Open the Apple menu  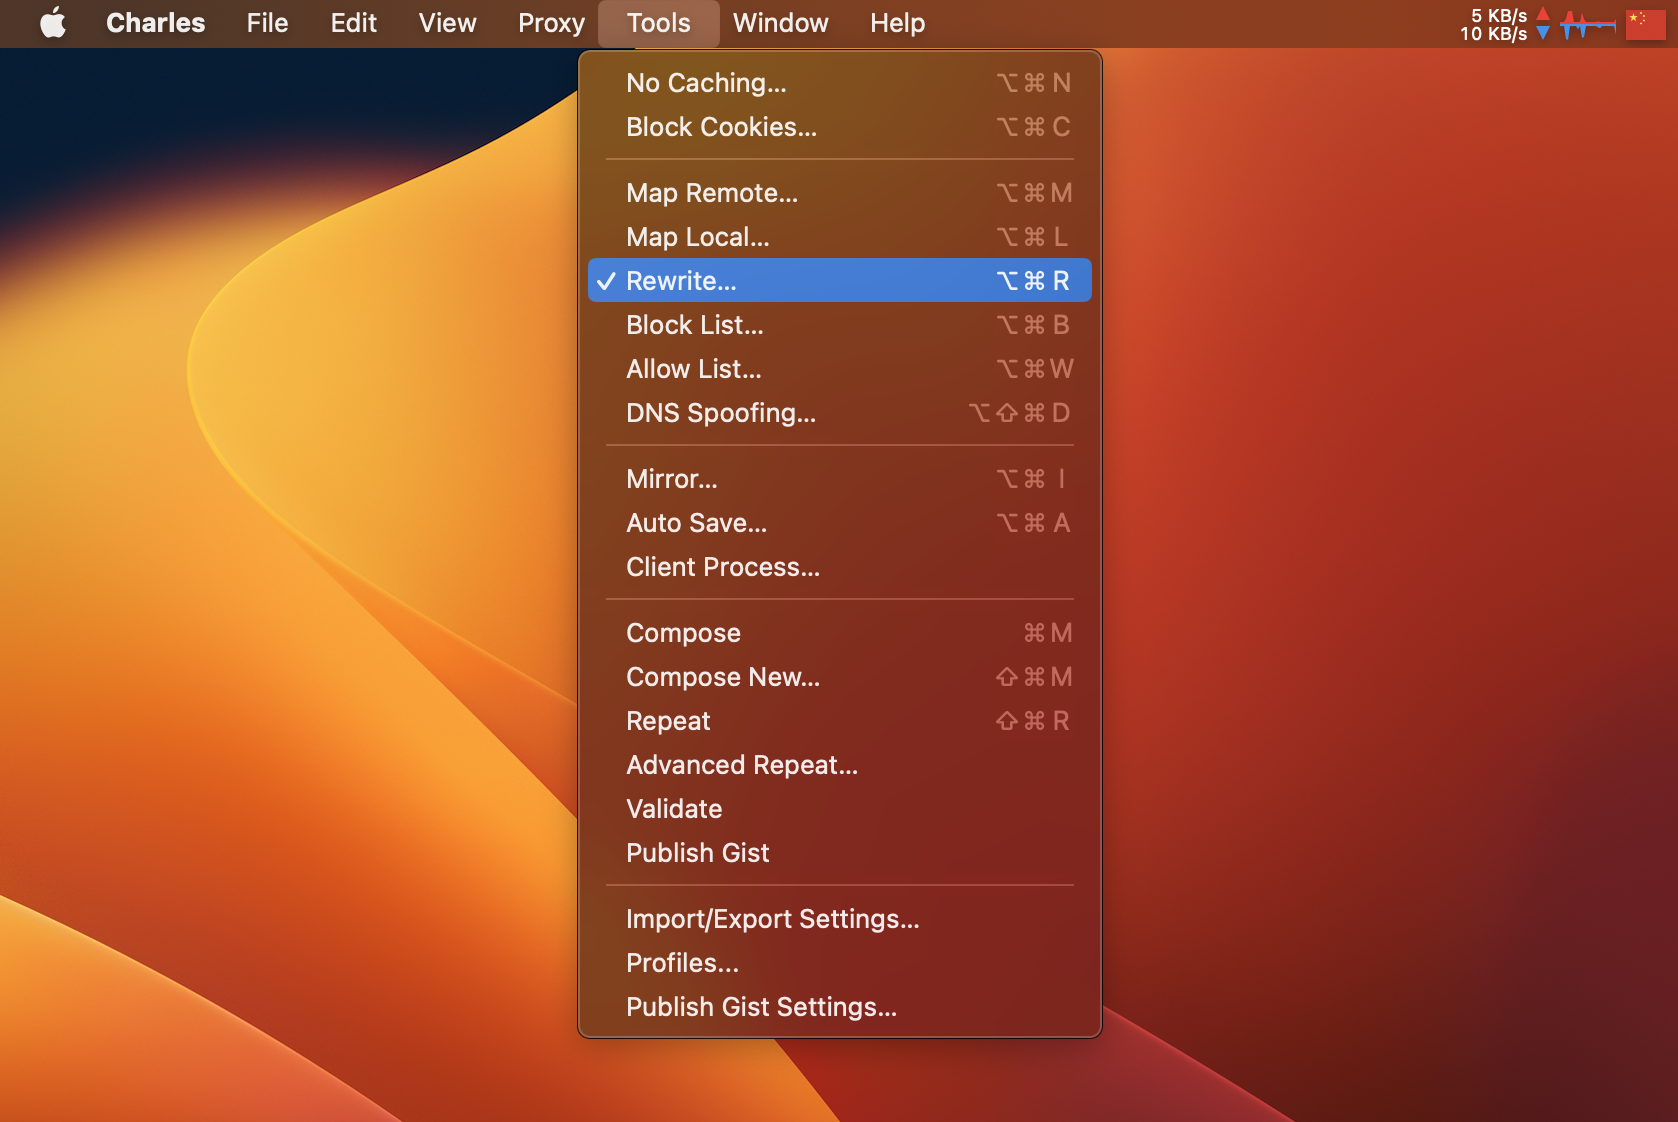click(x=53, y=23)
